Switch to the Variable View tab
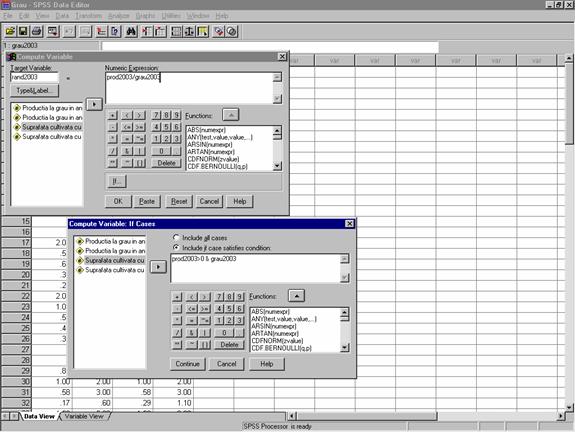 coord(84,416)
